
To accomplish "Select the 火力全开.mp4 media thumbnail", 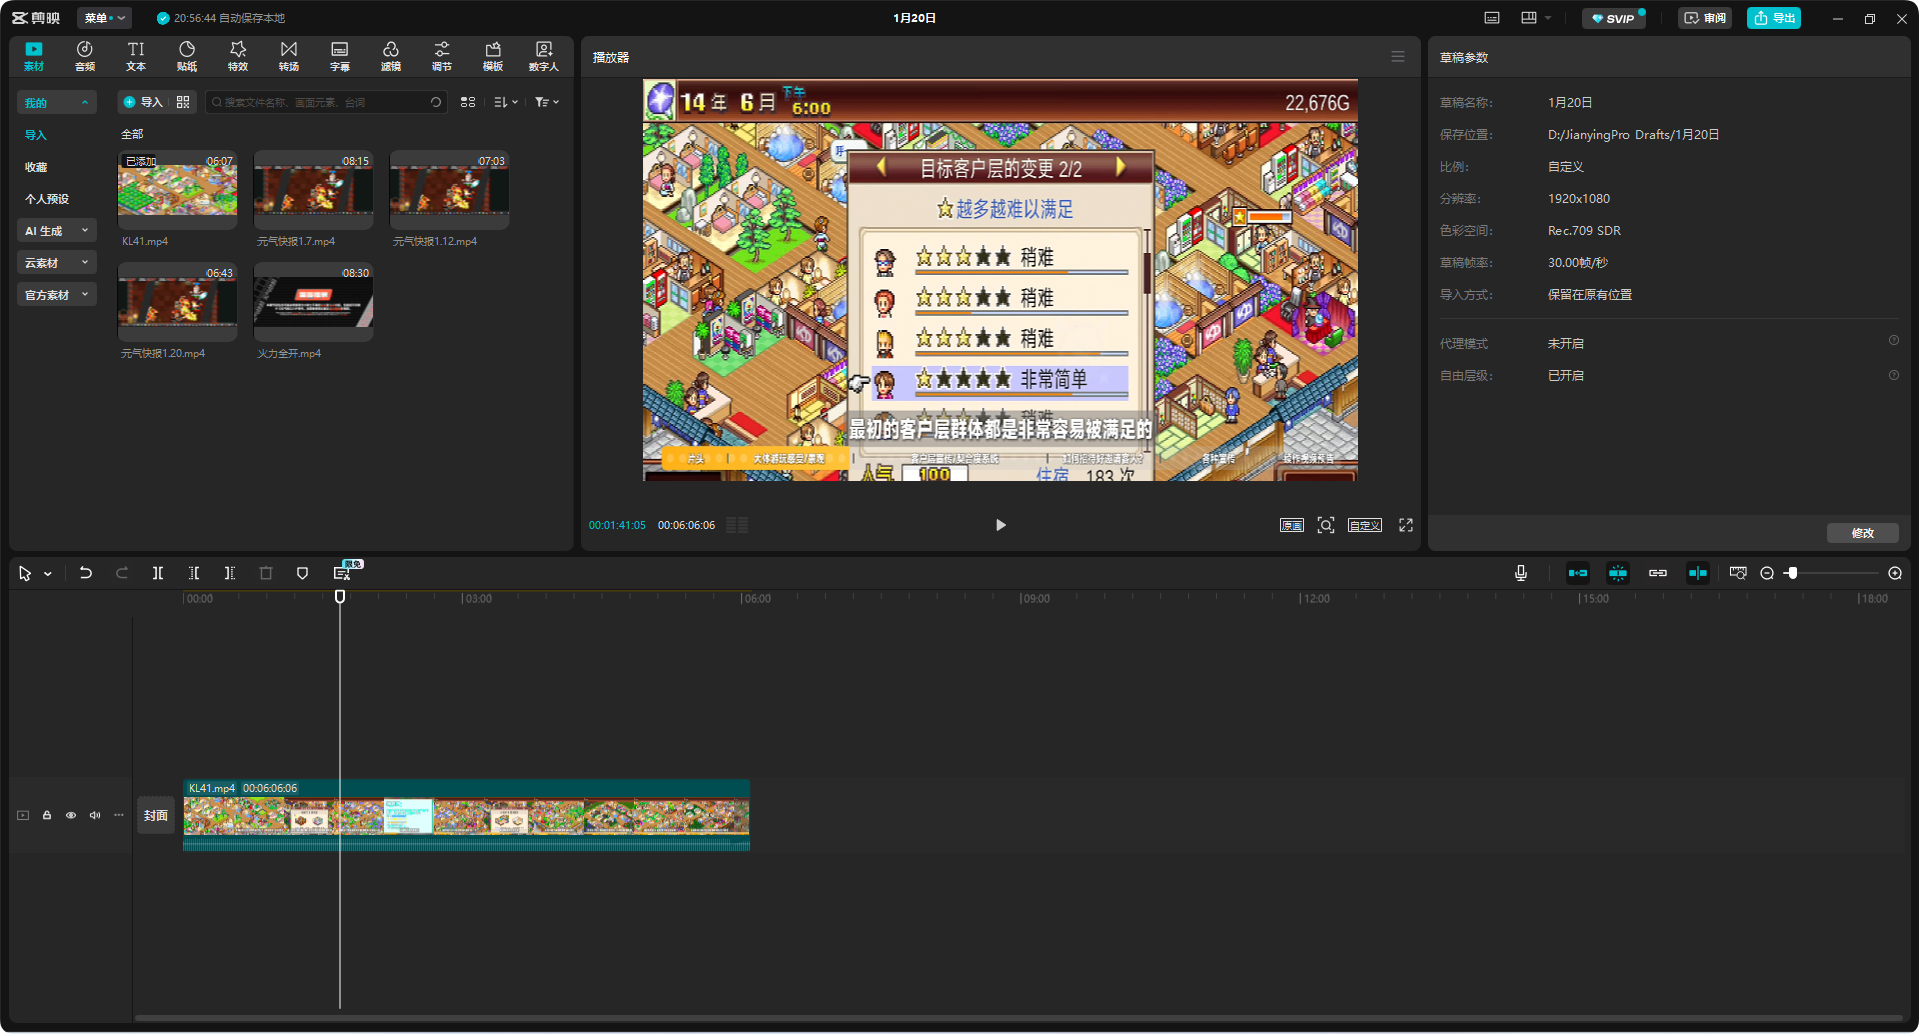I will point(313,301).
